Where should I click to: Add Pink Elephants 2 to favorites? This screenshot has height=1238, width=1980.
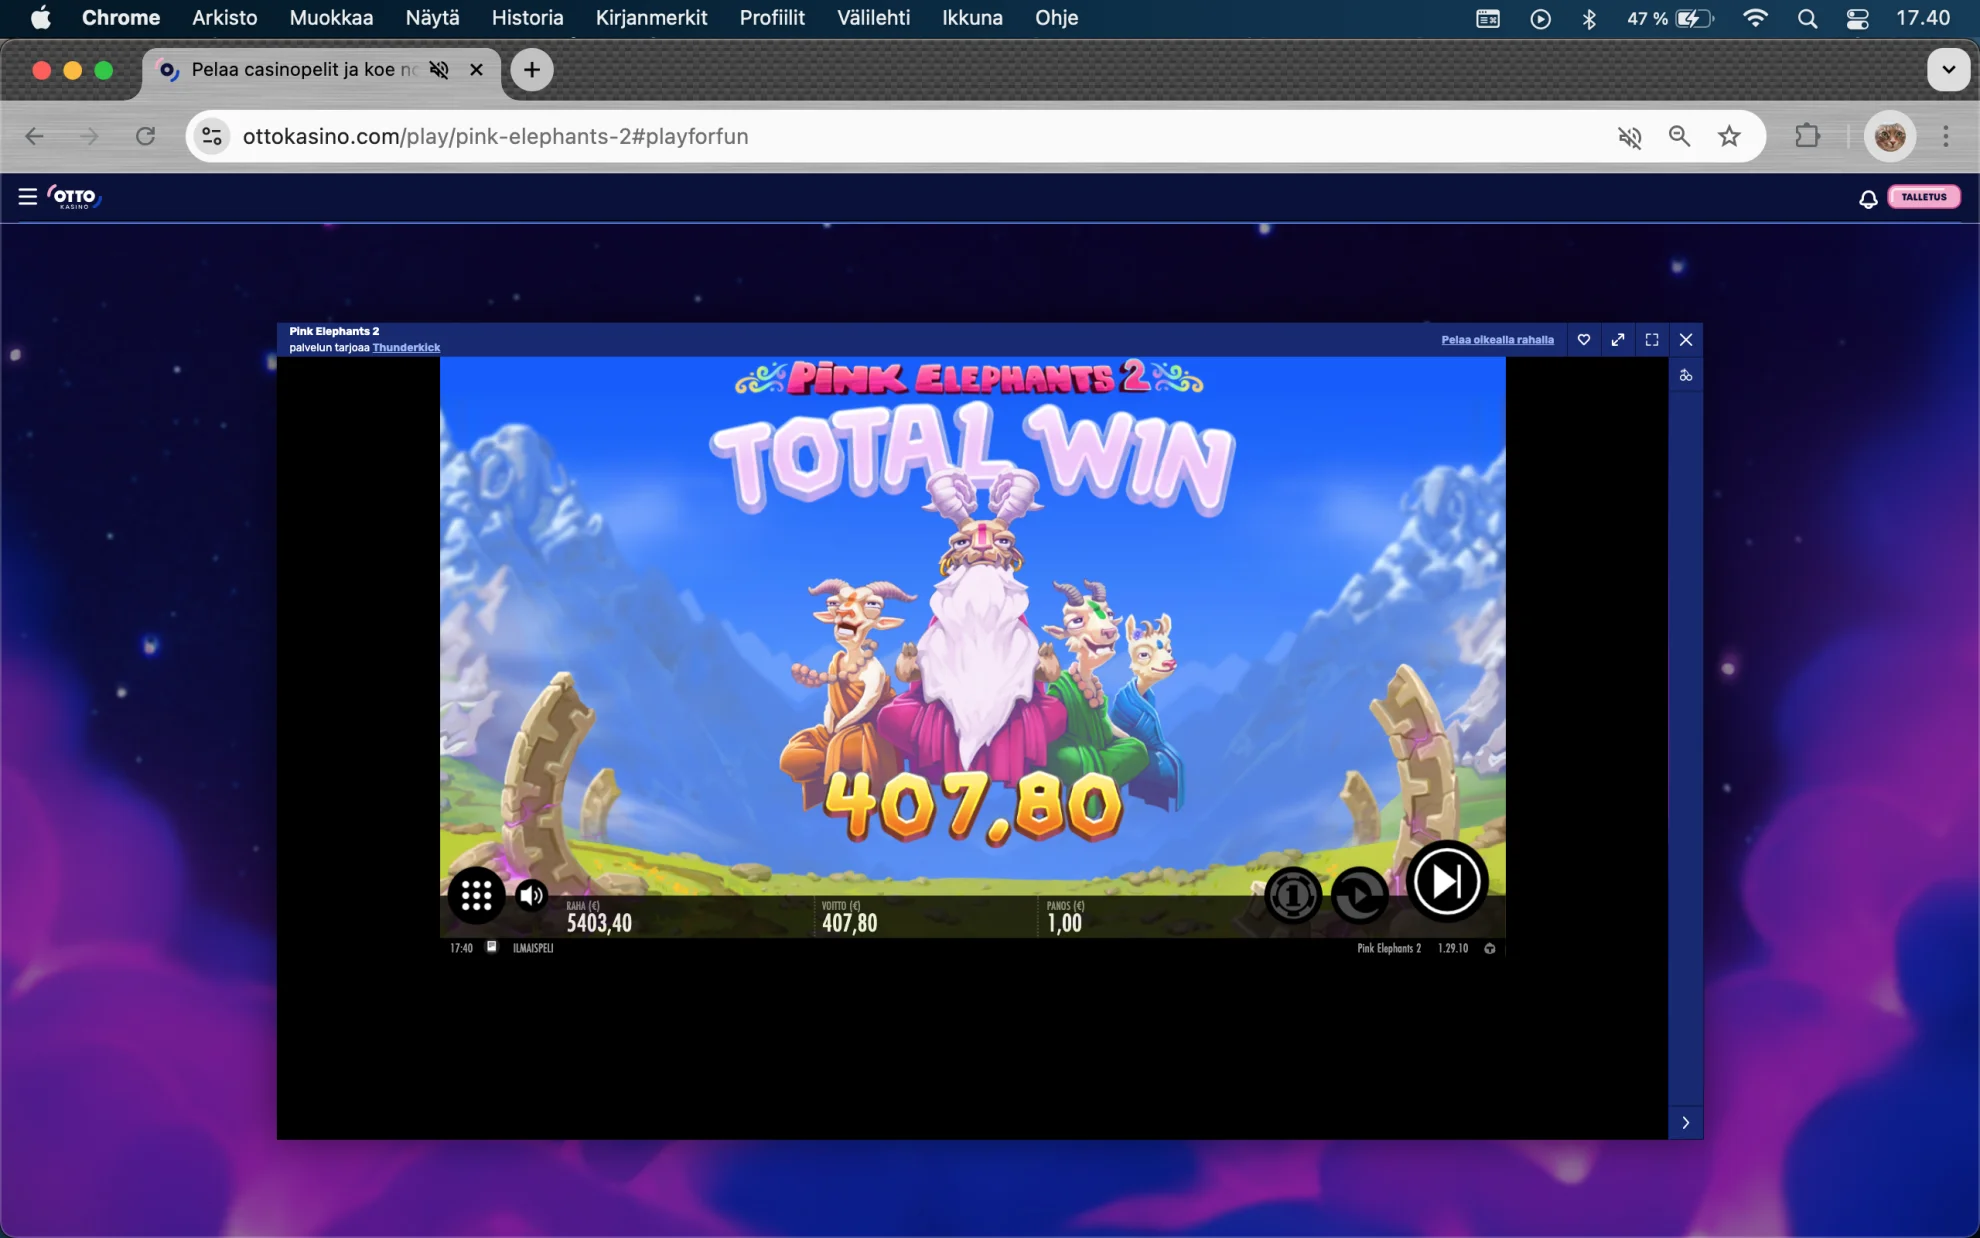[1584, 340]
